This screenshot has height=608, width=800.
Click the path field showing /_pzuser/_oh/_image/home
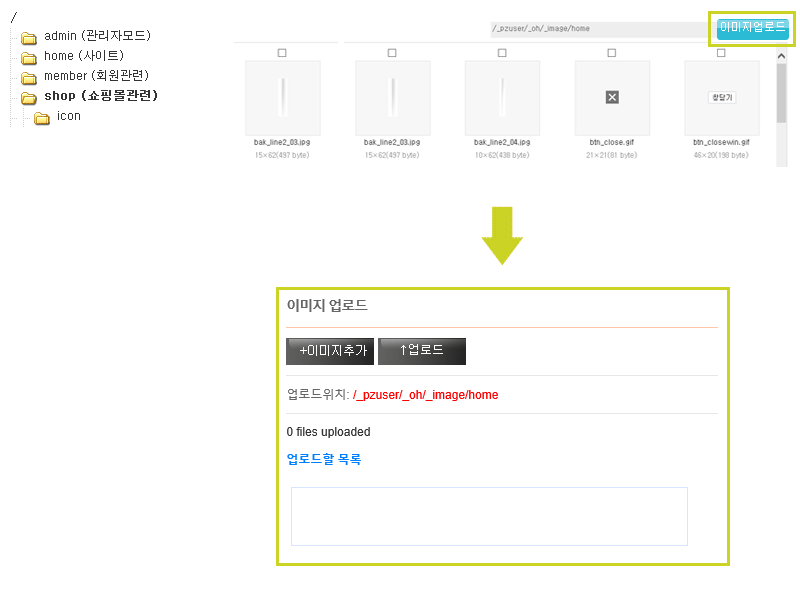pyautogui.click(x=598, y=29)
